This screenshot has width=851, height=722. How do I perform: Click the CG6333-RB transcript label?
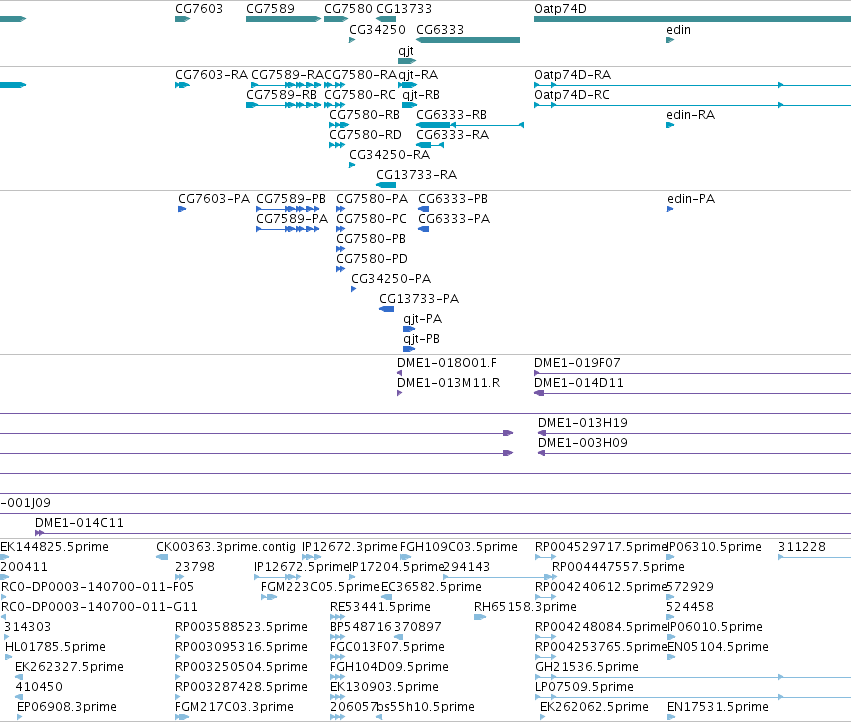click(452, 115)
